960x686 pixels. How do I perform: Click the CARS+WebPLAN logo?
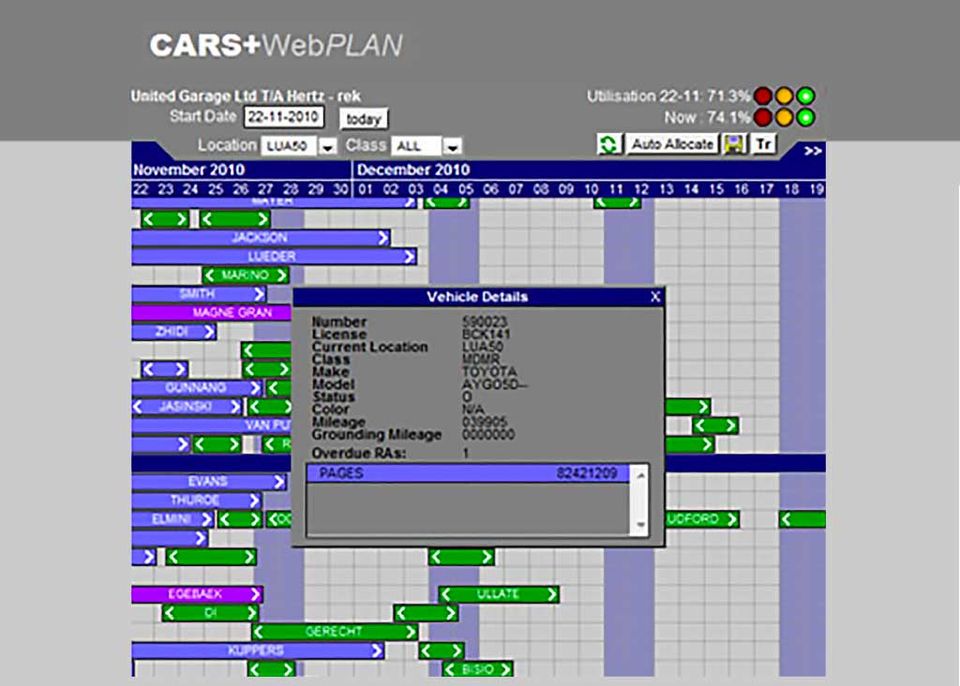click(x=276, y=45)
